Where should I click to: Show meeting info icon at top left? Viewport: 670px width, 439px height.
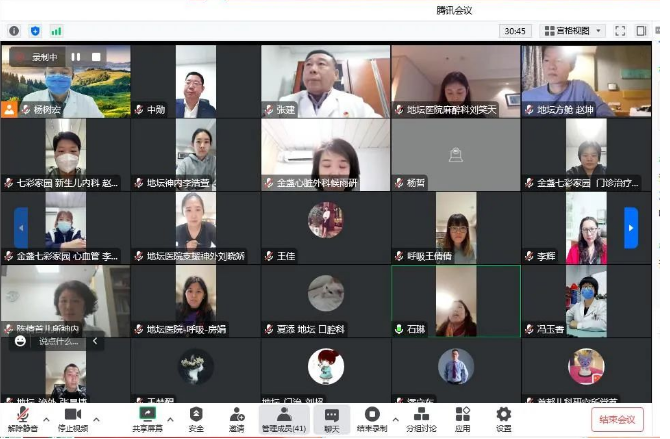click(14, 31)
